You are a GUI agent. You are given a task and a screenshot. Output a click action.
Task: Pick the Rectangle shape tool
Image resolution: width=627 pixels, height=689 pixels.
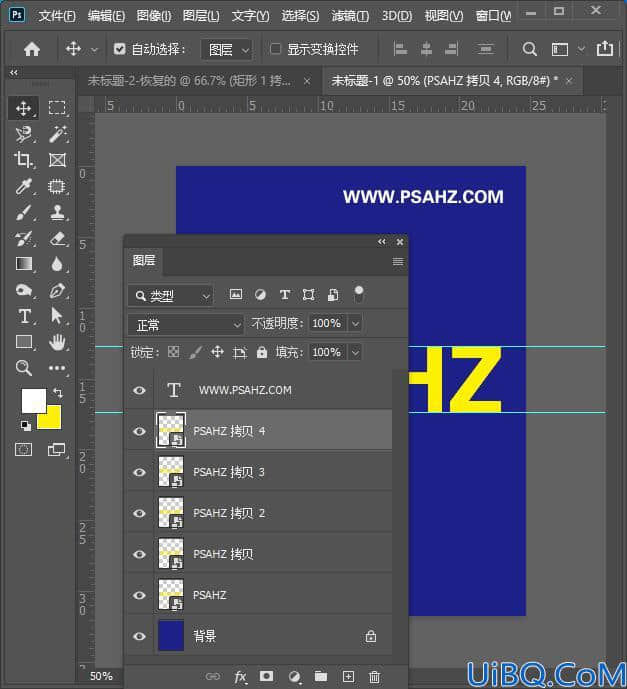pyautogui.click(x=23, y=342)
